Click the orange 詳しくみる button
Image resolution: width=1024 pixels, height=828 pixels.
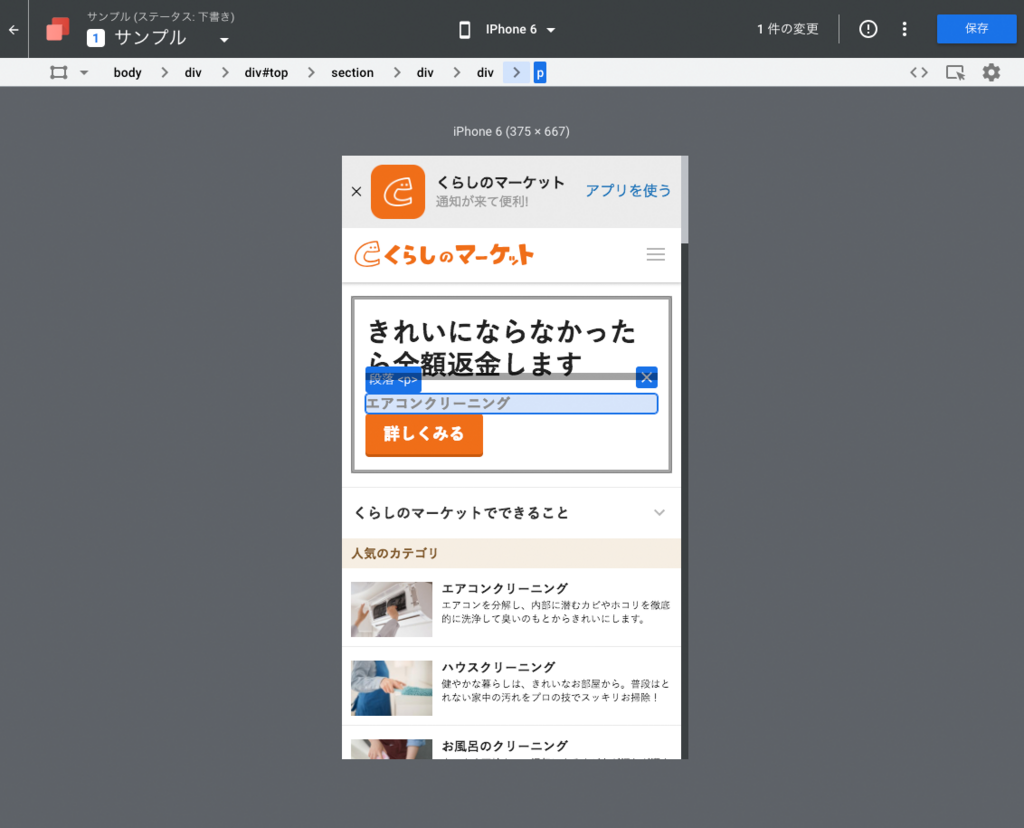[x=423, y=435]
